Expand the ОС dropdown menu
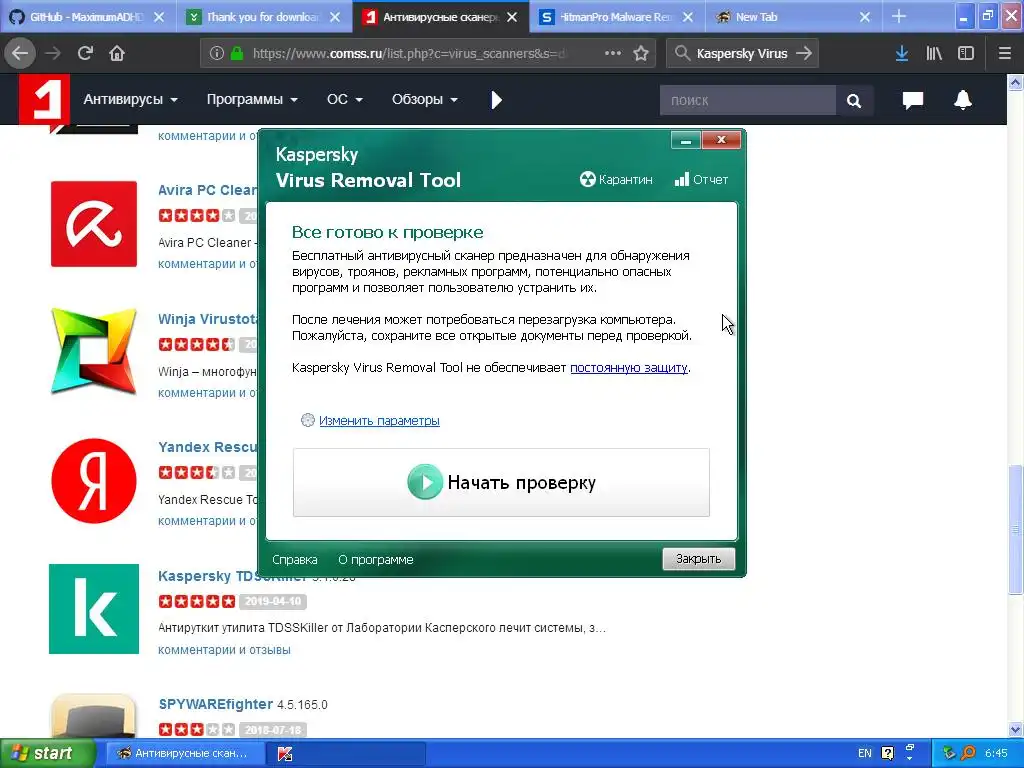The image size is (1024, 768). click(x=345, y=99)
